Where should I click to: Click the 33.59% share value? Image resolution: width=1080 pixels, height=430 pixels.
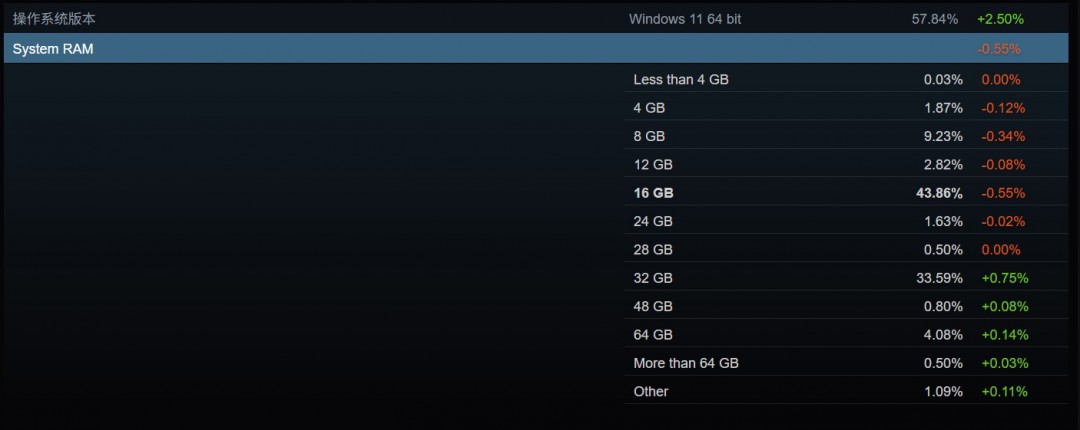tap(939, 278)
